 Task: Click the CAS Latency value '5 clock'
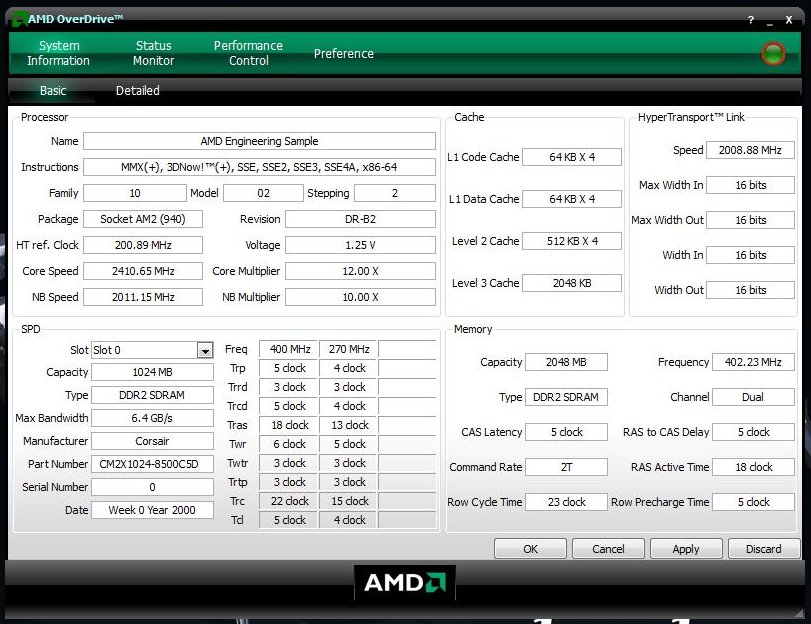566,432
